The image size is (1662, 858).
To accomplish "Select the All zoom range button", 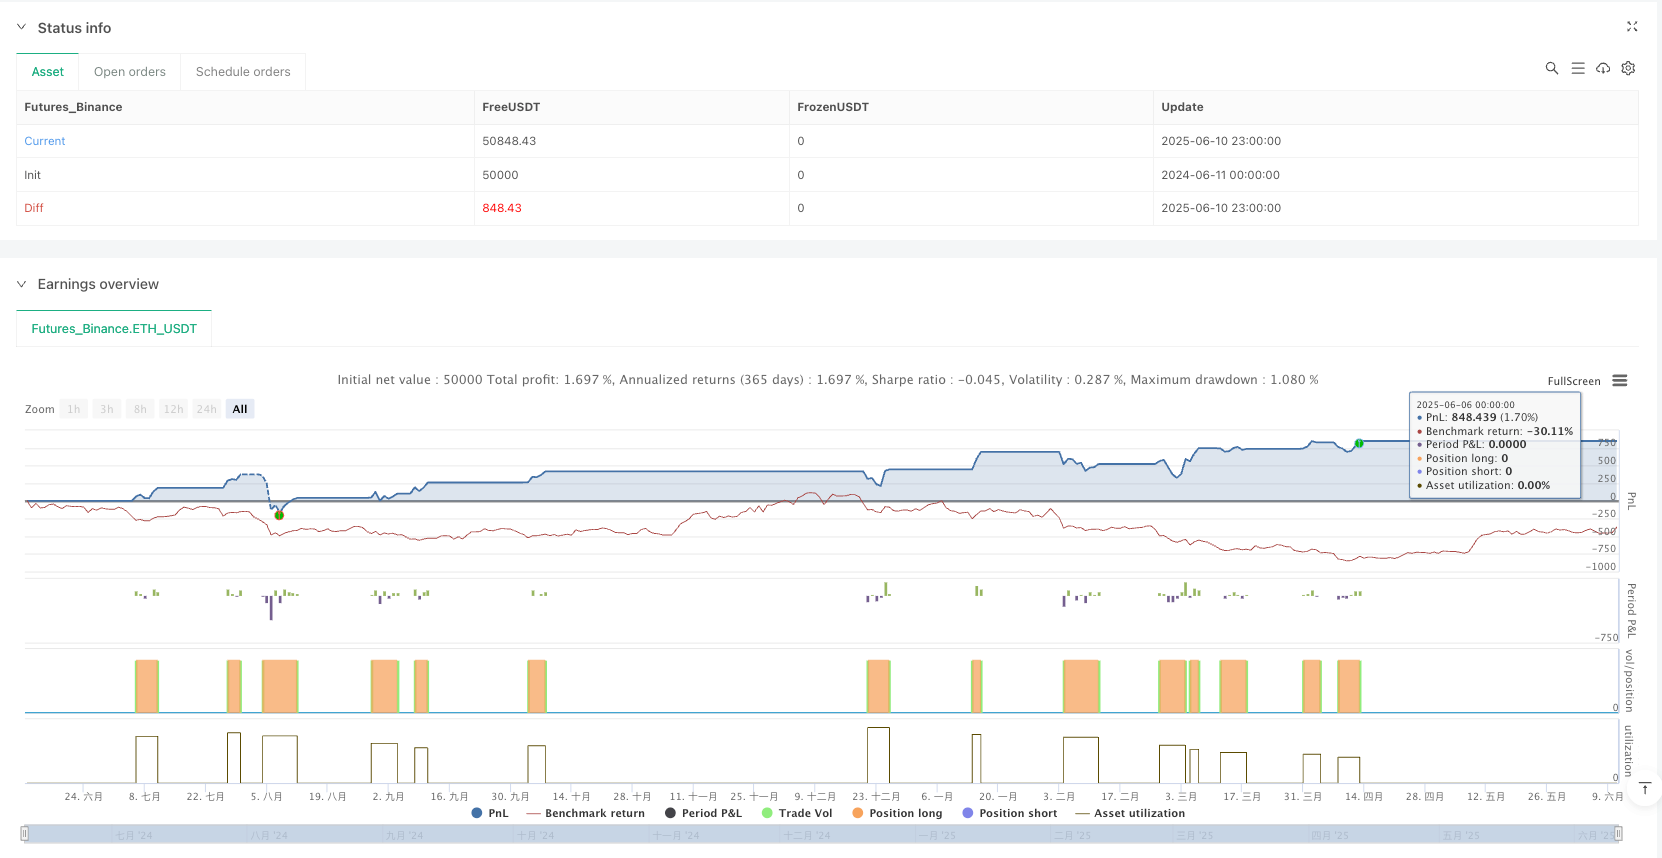I will click(240, 409).
